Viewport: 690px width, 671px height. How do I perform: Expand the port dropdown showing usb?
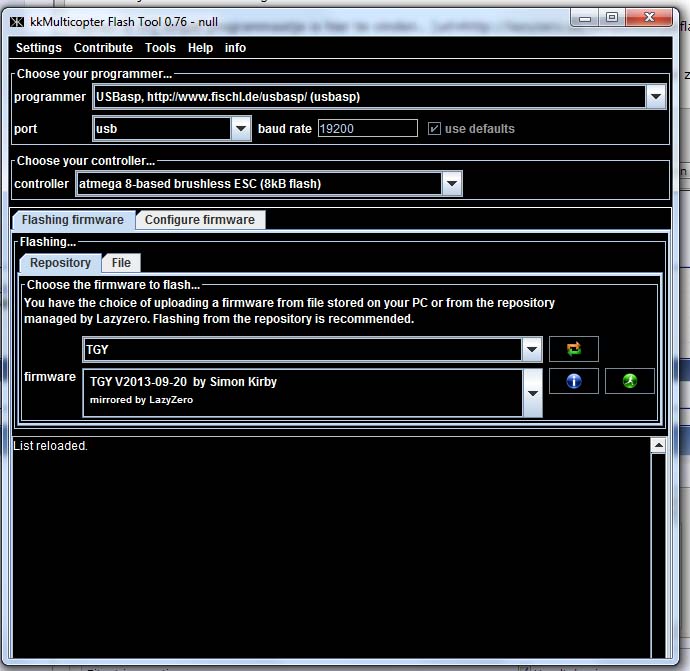[x=240, y=128]
